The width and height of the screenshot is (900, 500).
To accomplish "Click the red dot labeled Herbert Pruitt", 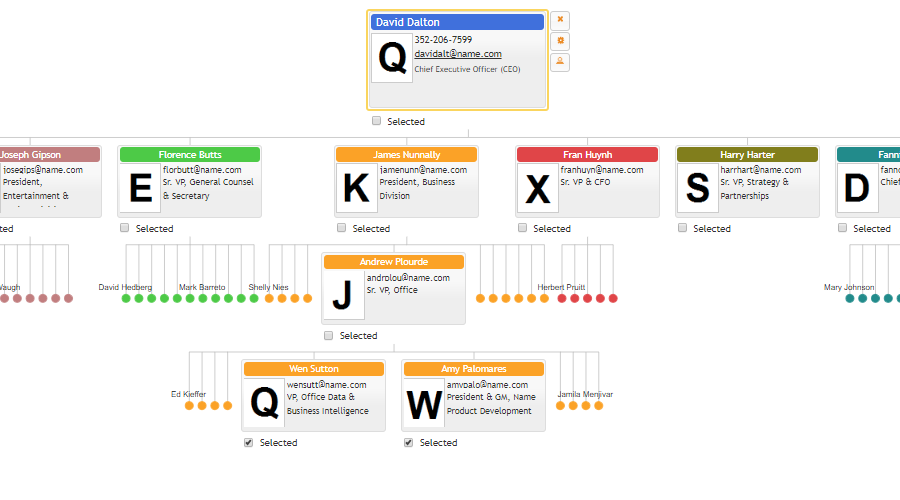I will pyautogui.click(x=562, y=299).
